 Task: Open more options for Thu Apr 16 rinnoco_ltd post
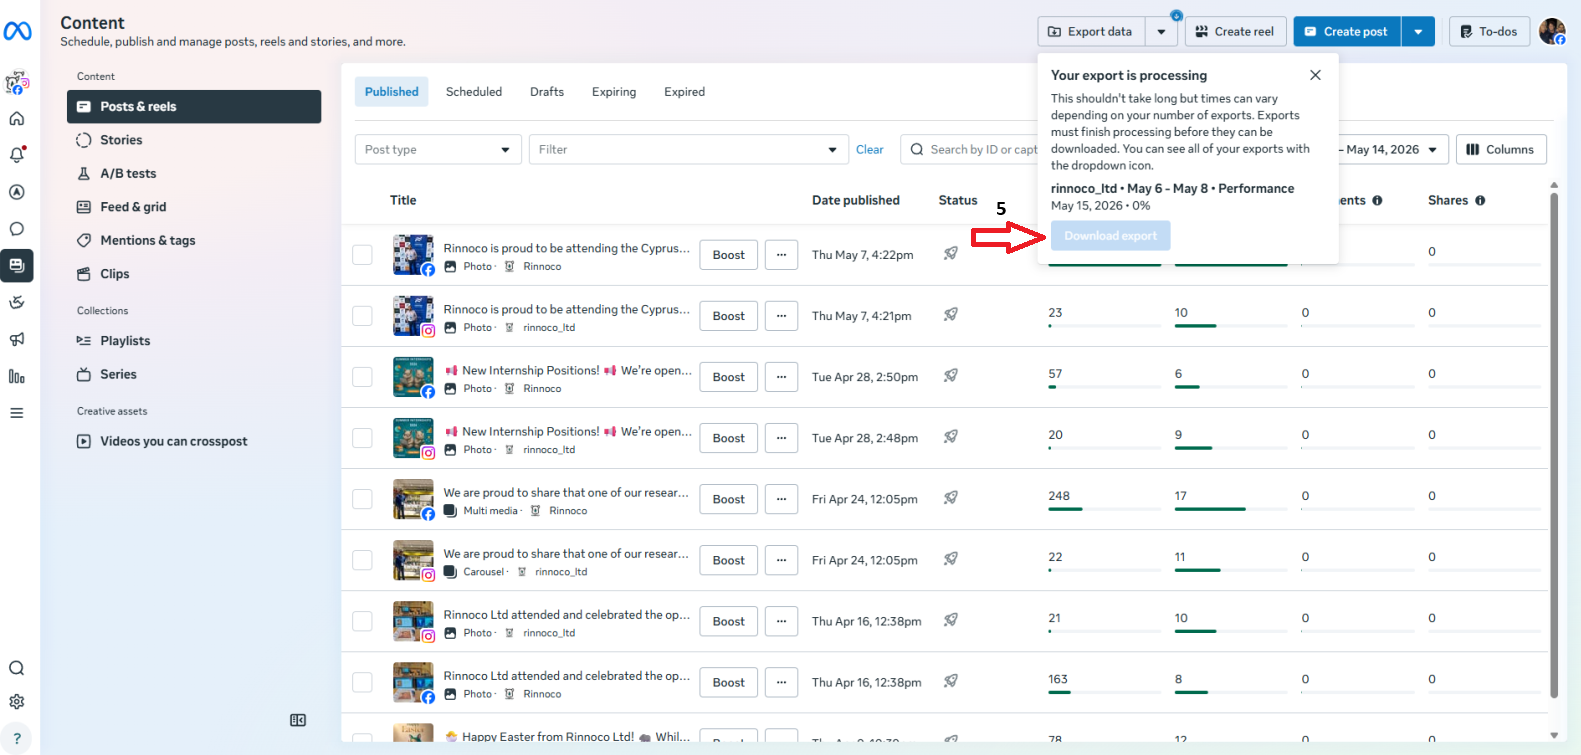781,621
